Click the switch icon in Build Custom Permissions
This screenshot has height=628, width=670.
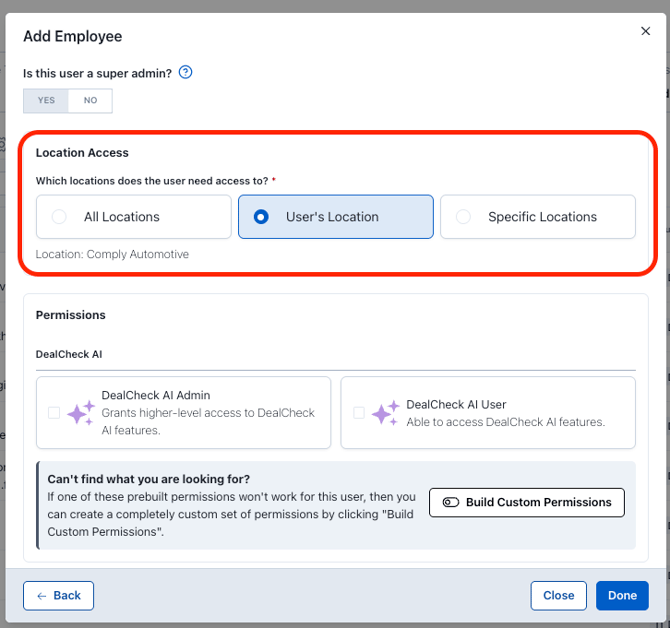pos(451,502)
